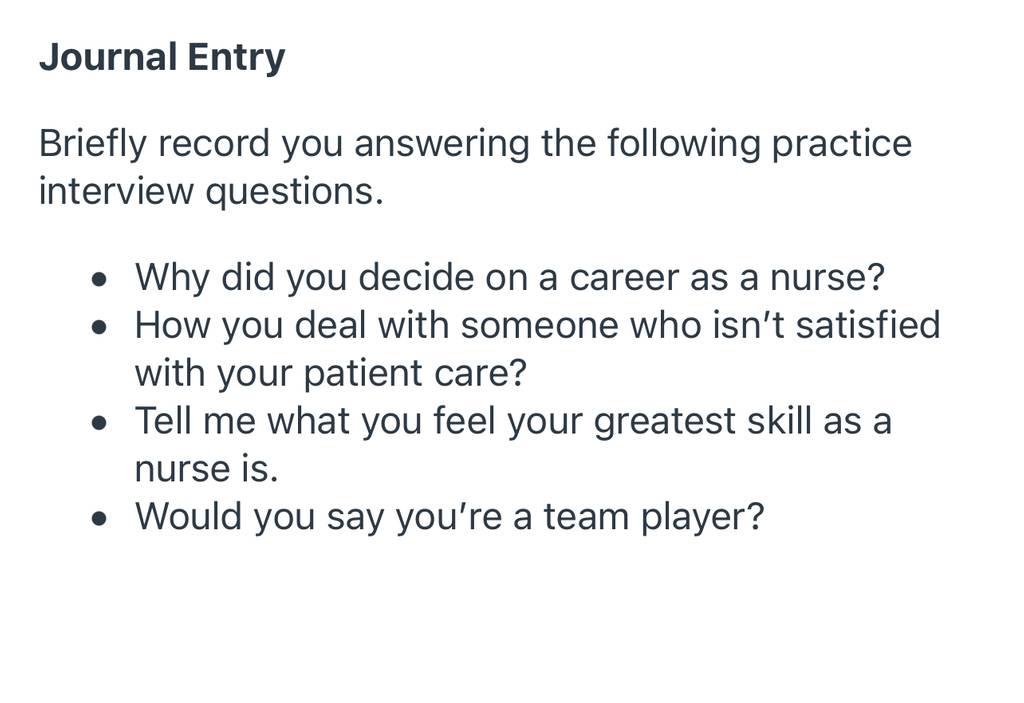Click the bullet dot before Would you say
1024x703 pixels.
click(99, 519)
